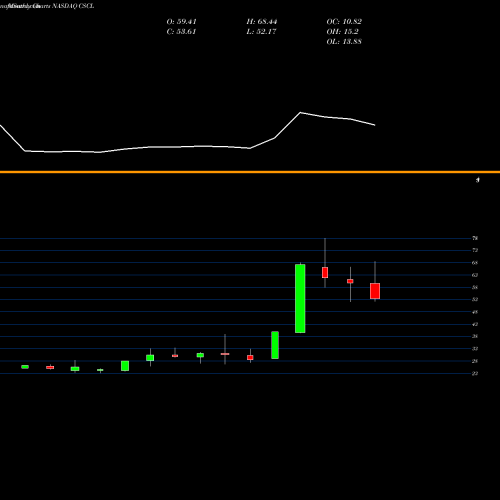Click the tallest green candlestick
This screenshot has width=500, height=500.
tap(300, 298)
